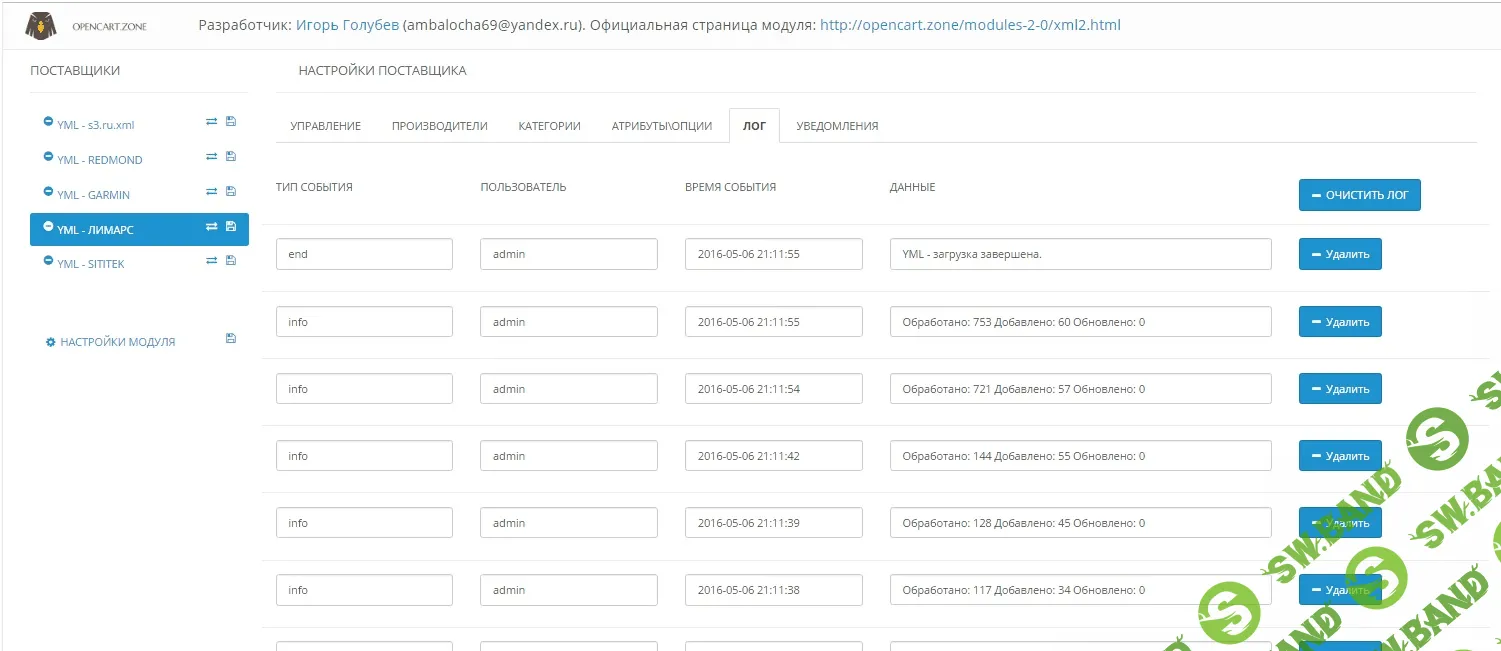Click the sync icon next to YML - s3.ru.xml
The height and width of the screenshot is (651, 1501).
(x=211, y=121)
